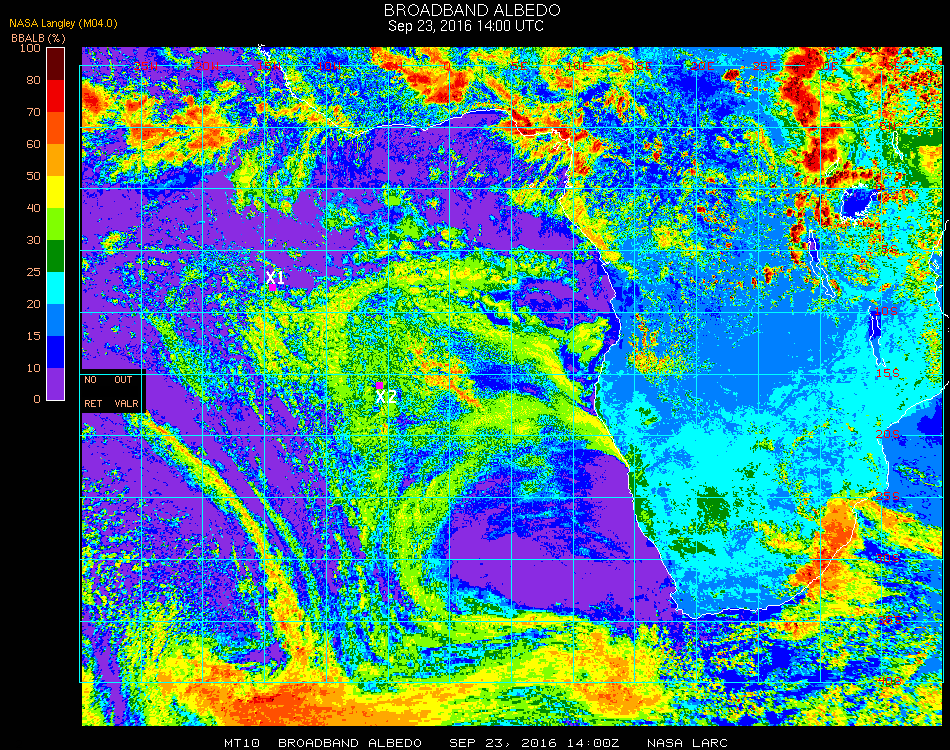This screenshot has width=950, height=750.
Task: Click the 'NO' legend label
Action: (x=90, y=380)
